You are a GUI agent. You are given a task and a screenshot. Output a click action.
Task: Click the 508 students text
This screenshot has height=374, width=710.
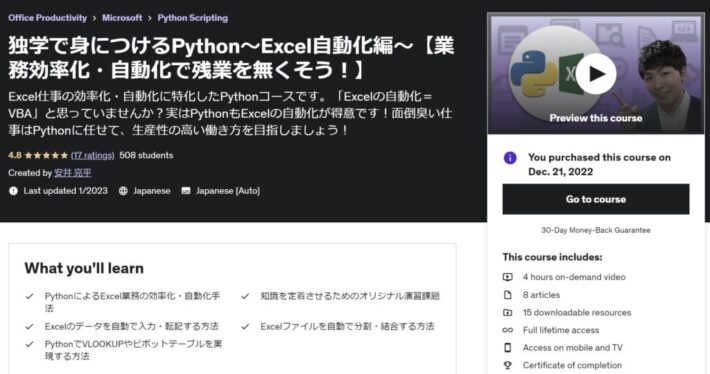click(x=146, y=155)
